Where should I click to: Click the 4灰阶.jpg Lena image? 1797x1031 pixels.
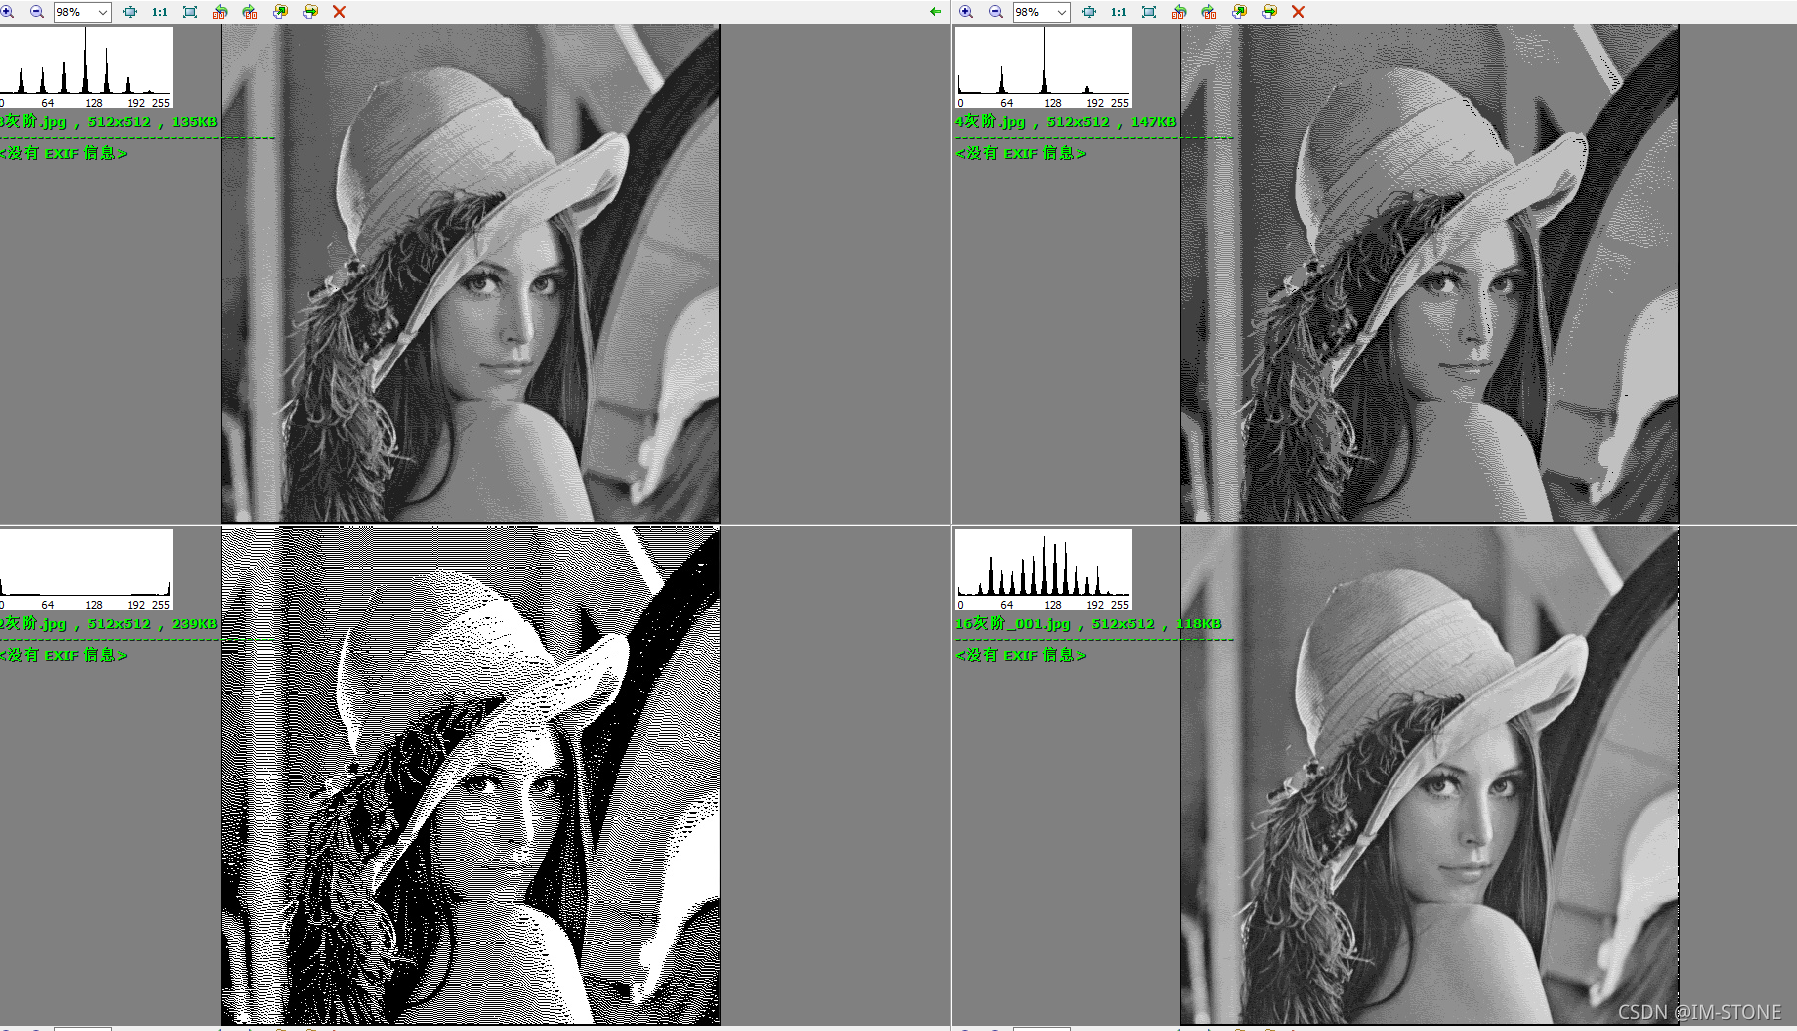click(x=1429, y=274)
